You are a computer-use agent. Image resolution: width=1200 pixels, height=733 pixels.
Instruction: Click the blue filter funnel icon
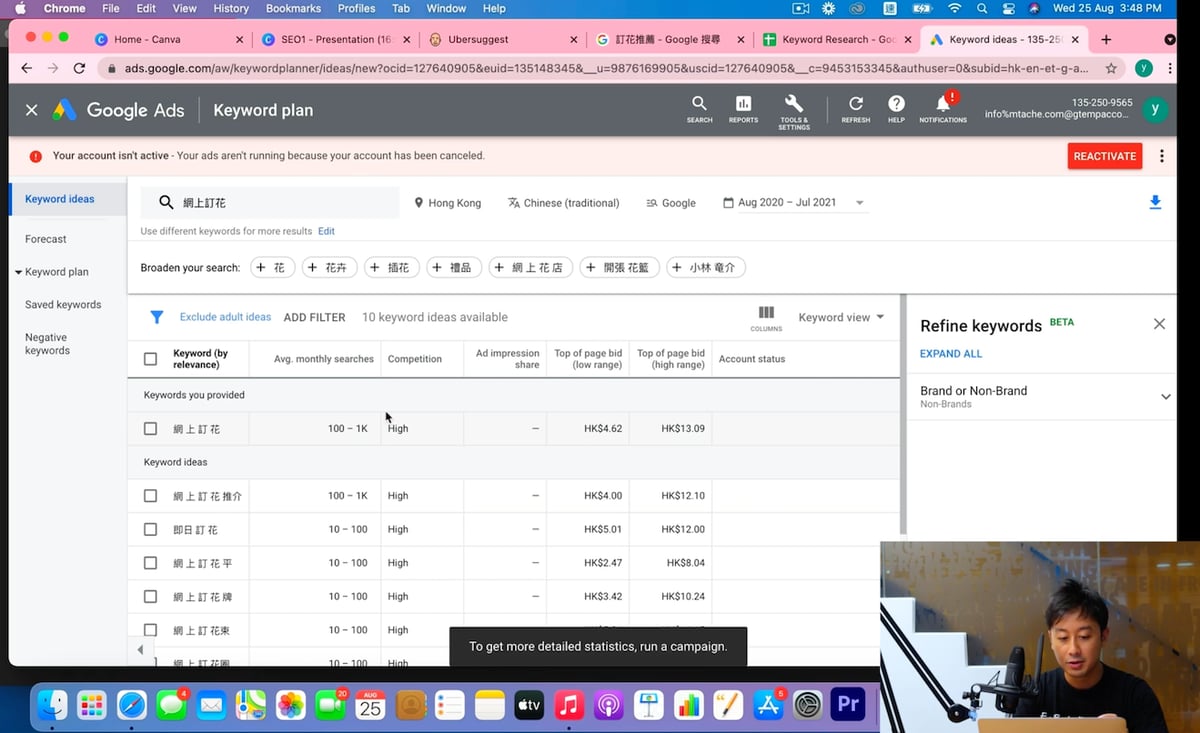point(157,317)
